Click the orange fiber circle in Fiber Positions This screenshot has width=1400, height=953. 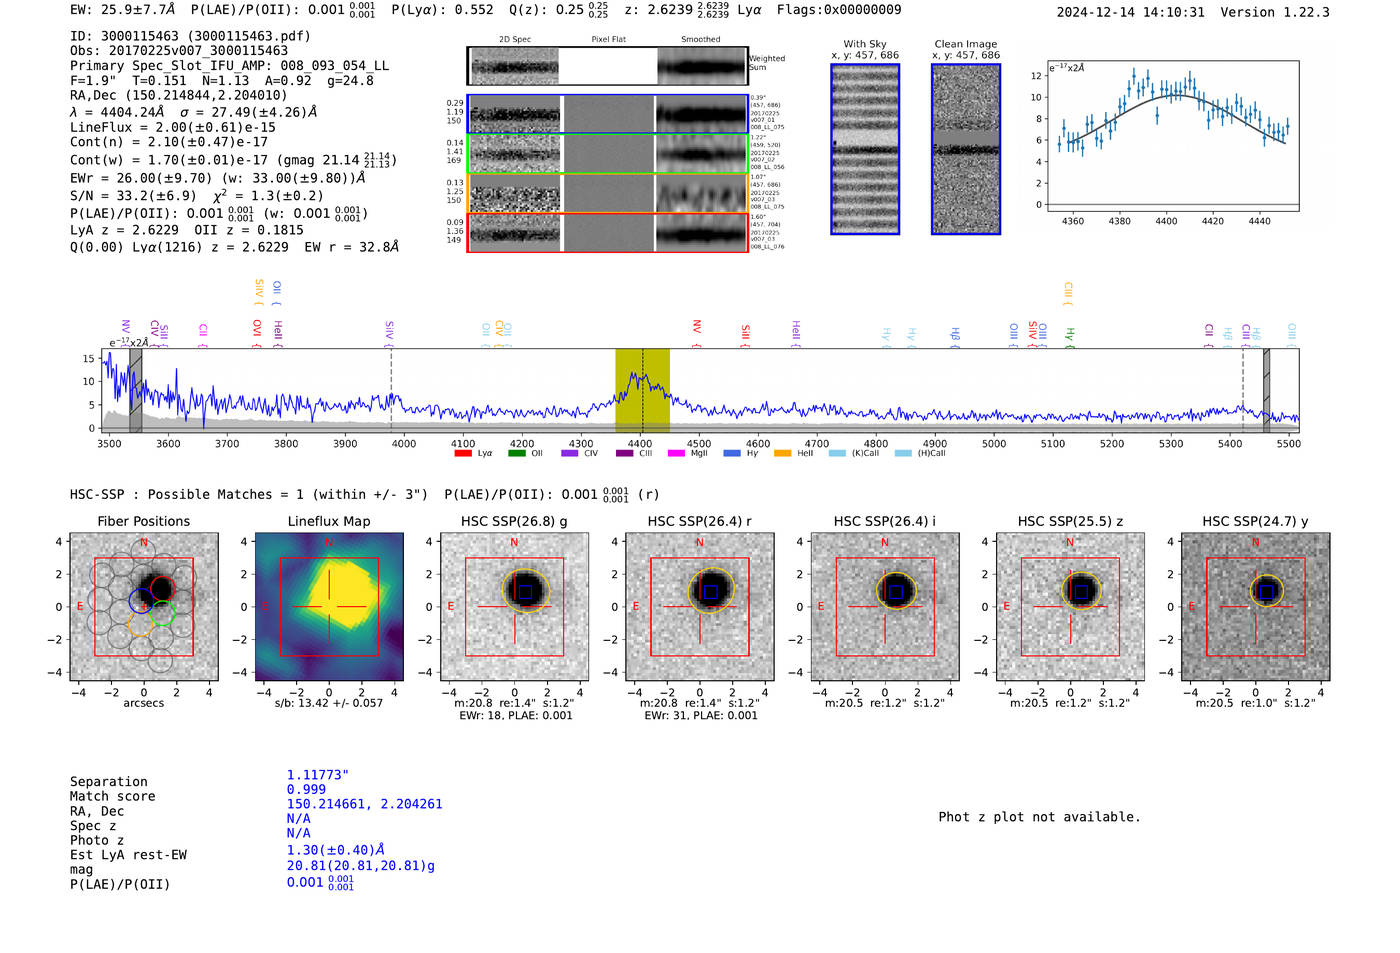click(141, 625)
